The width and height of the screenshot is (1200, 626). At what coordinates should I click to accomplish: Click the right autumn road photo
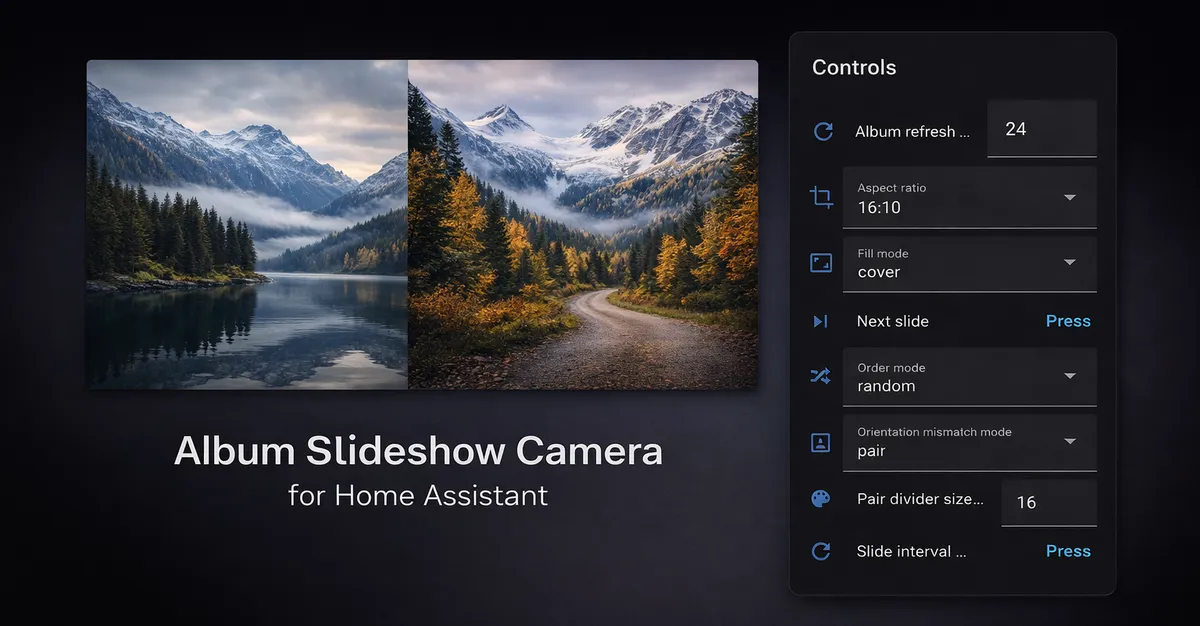coord(583,225)
